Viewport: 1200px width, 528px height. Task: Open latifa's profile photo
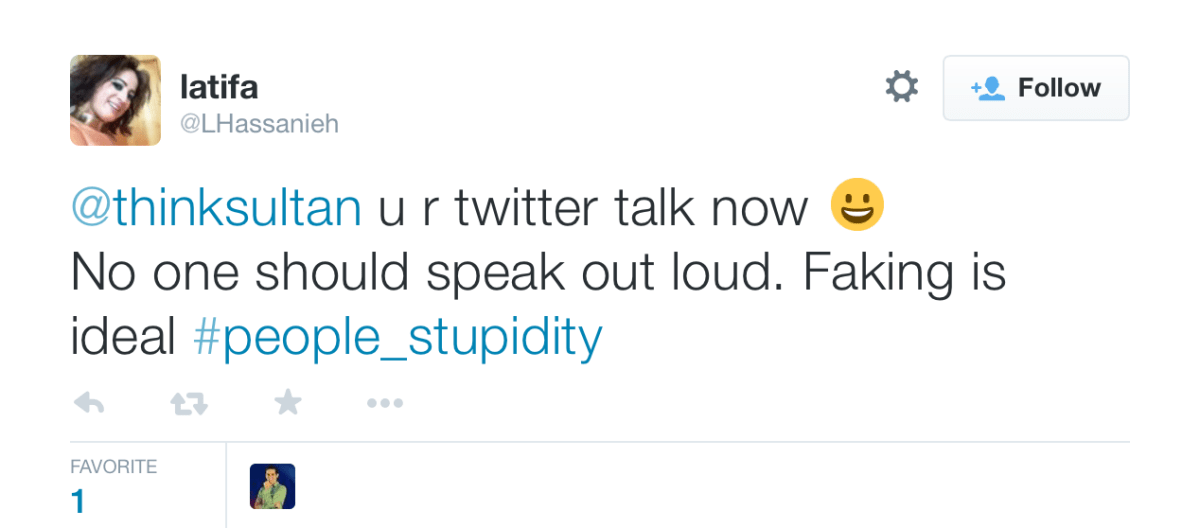[115, 100]
